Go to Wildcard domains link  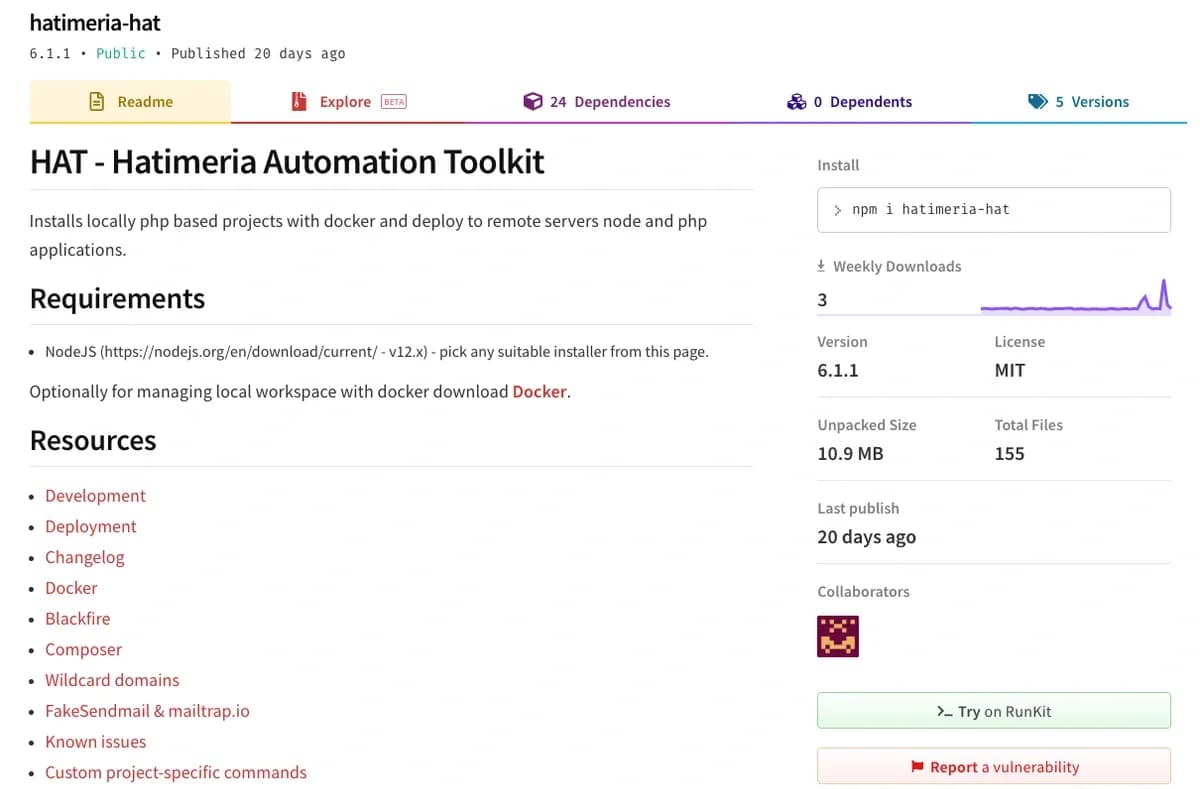coord(112,680)
